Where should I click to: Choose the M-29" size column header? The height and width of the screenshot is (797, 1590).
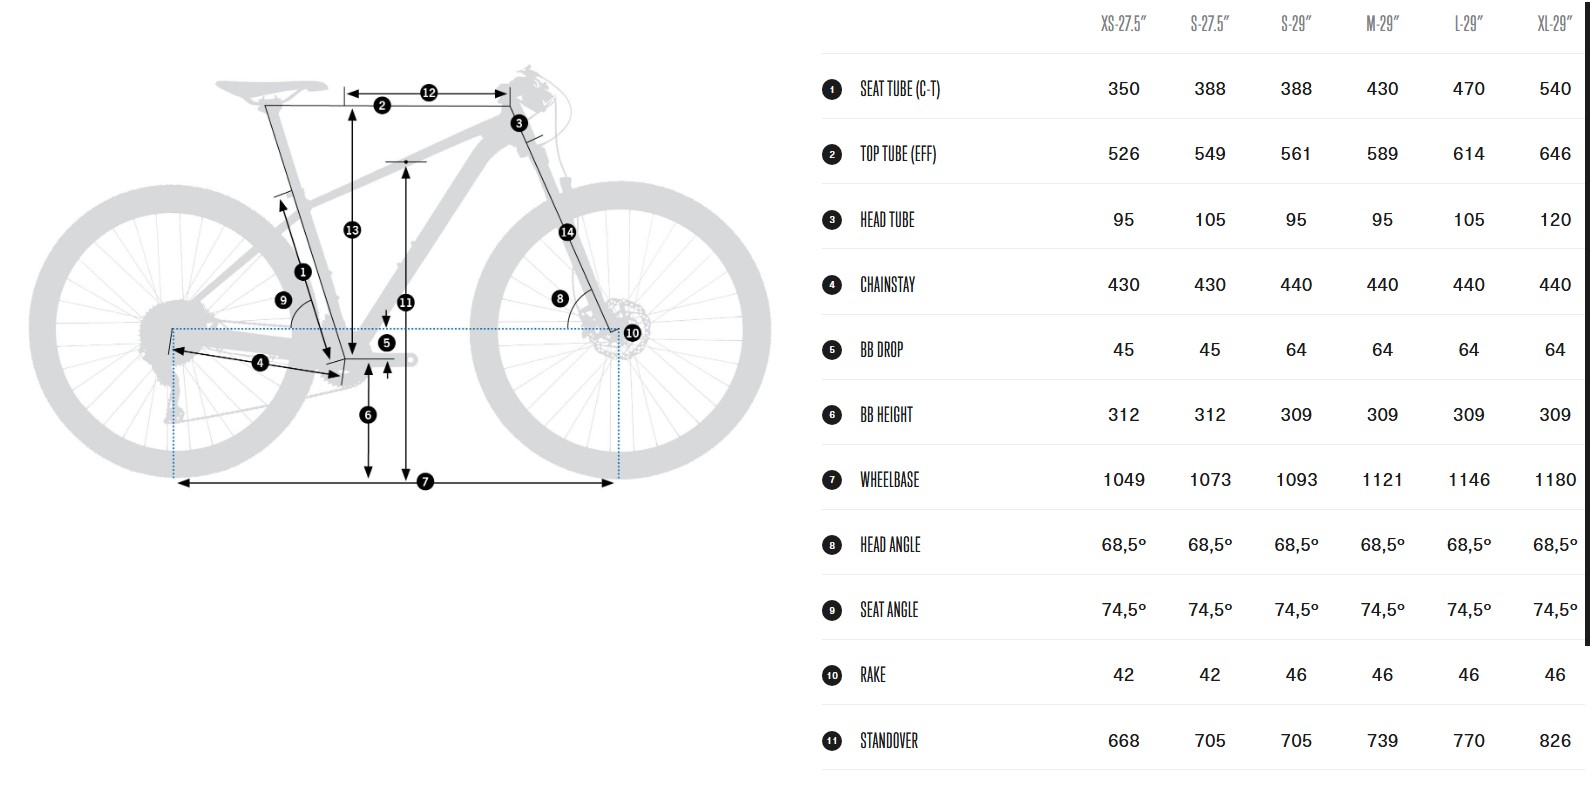point(1382,24)
